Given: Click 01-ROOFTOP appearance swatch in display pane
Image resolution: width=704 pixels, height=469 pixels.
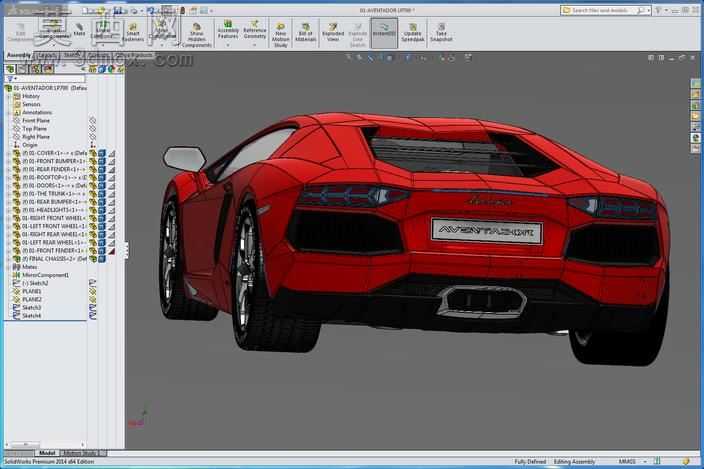Looking at the screenshot, I should pos(111,177).
